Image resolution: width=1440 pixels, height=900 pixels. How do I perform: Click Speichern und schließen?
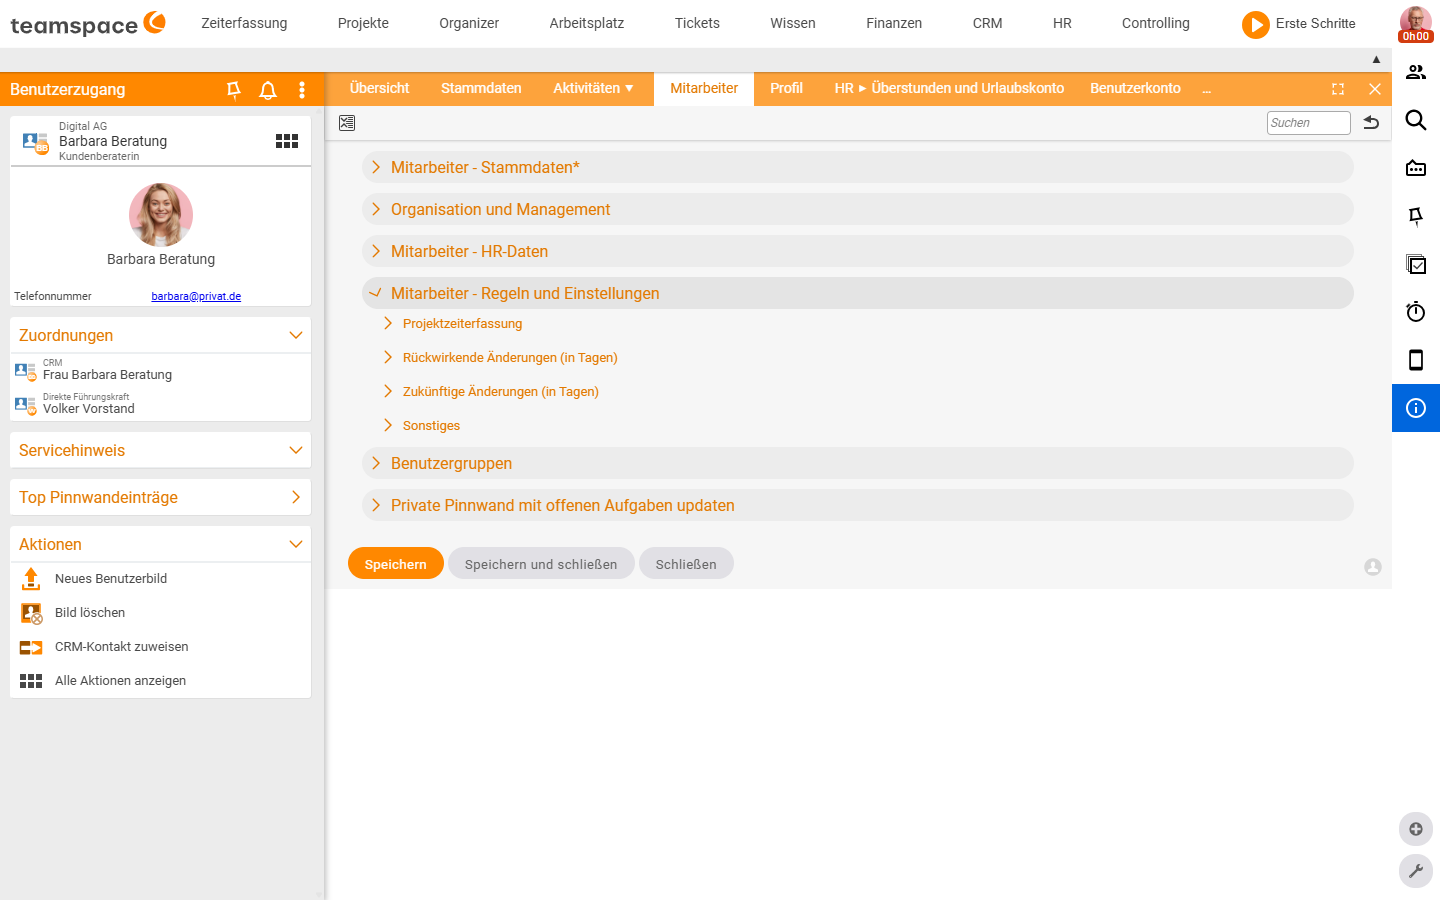541,564
